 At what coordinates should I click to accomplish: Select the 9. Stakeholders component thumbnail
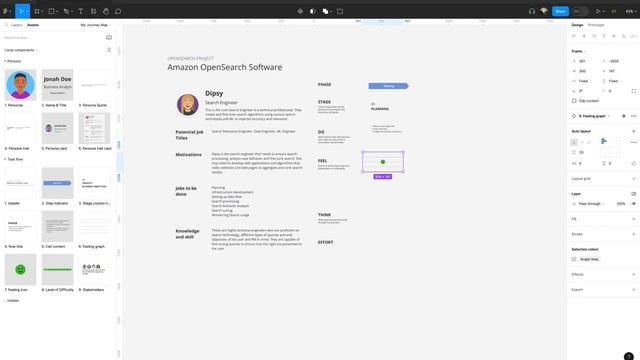pyautogui.click(x=94, y=269)
